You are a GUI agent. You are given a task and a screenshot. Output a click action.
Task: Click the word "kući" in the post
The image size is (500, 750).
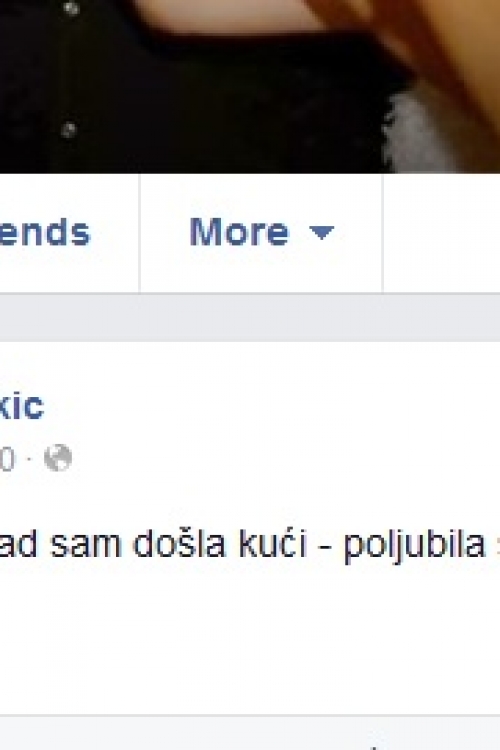coord(273,544)
